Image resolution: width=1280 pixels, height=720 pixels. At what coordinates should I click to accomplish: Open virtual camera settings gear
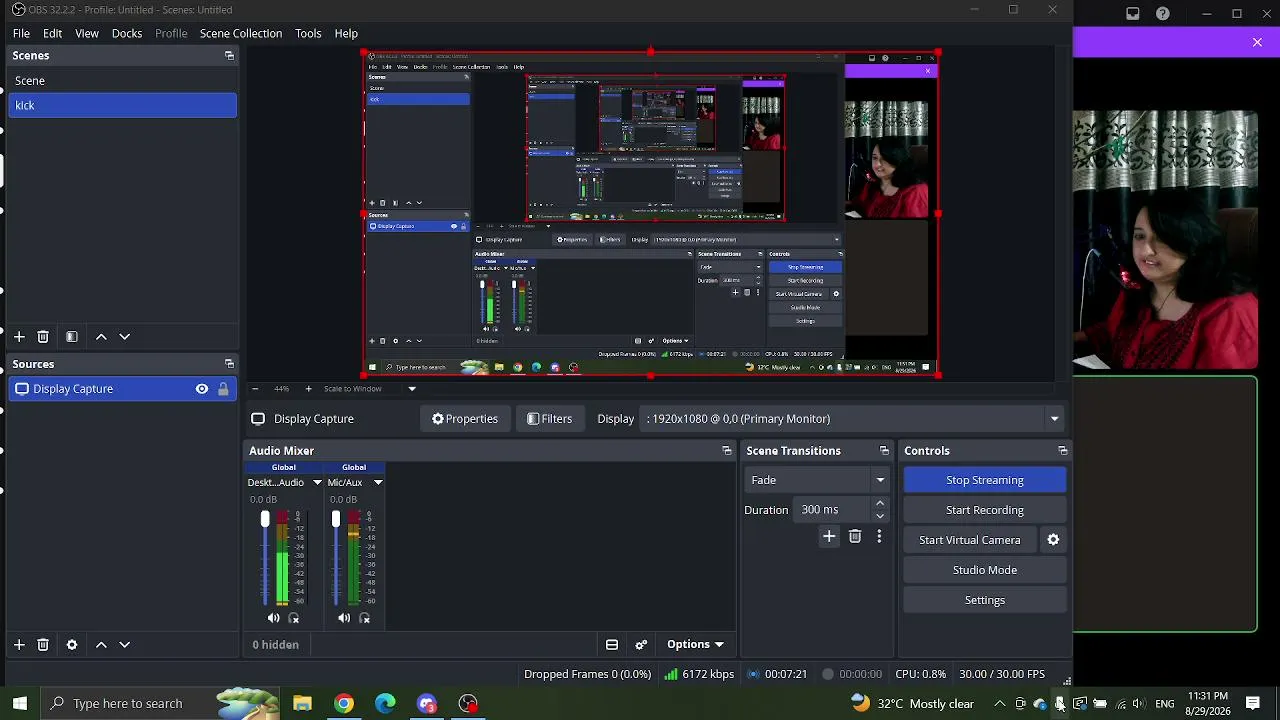point(1053,540)
